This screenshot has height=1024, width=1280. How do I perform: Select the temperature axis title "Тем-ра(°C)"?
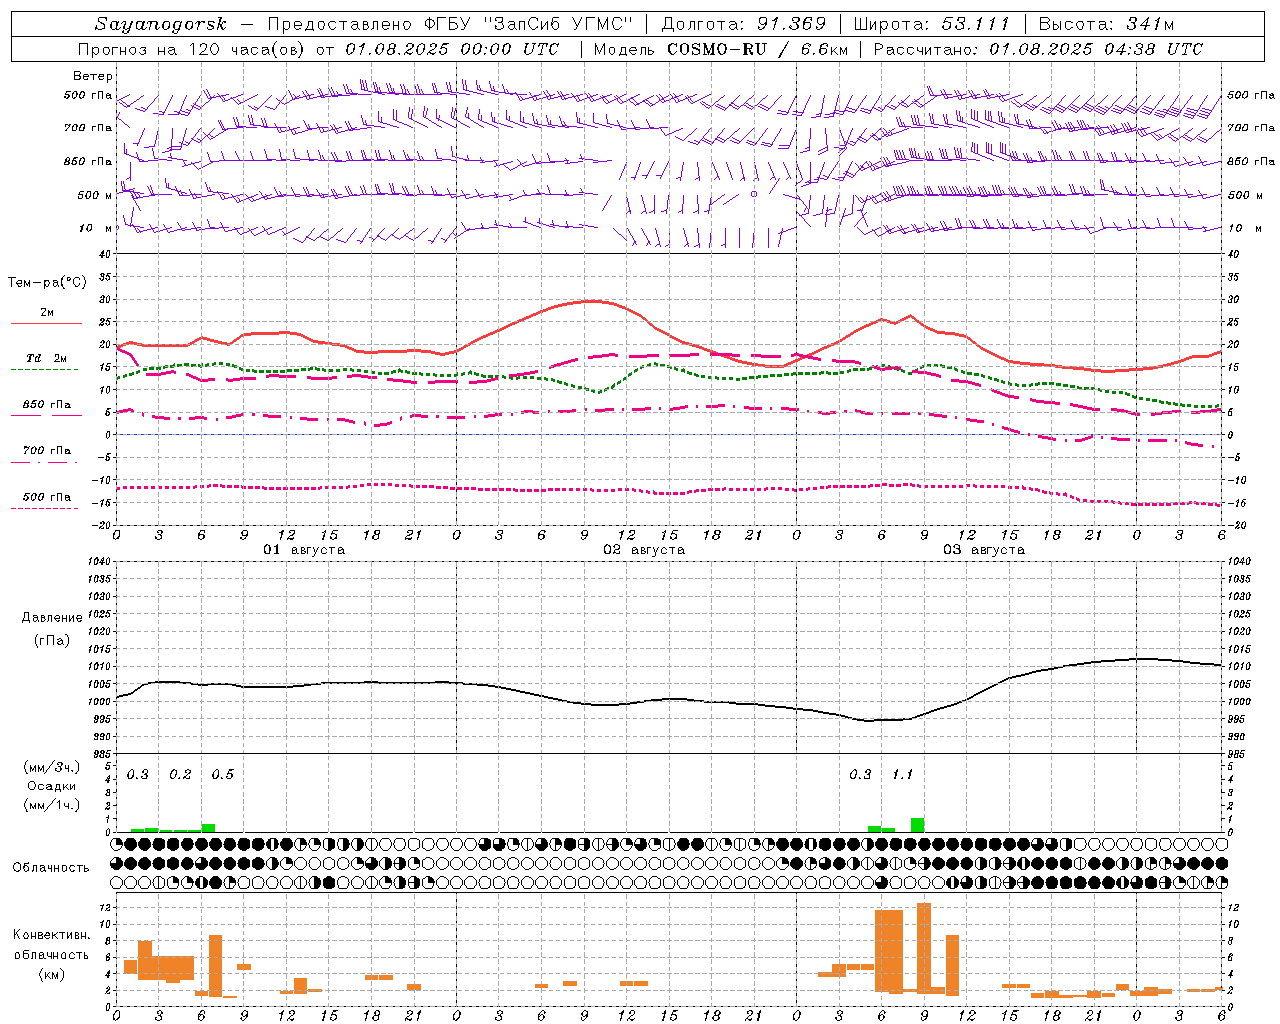pos(47,283)
